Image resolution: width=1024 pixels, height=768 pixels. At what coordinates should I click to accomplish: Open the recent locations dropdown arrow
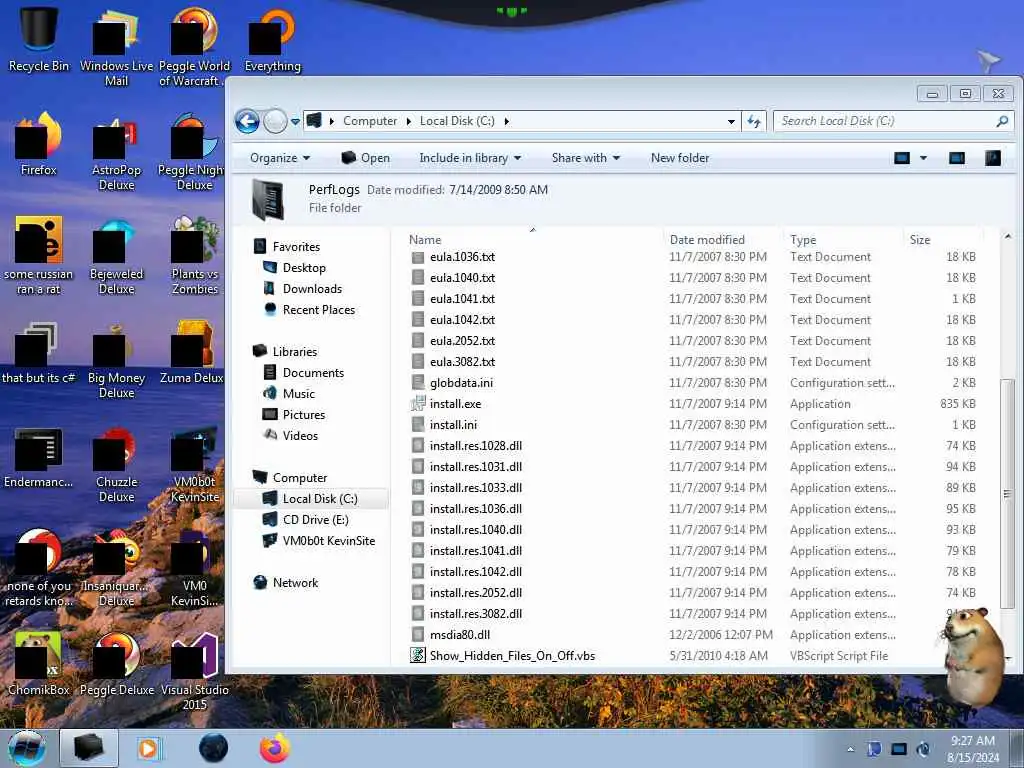coord(295,121)
